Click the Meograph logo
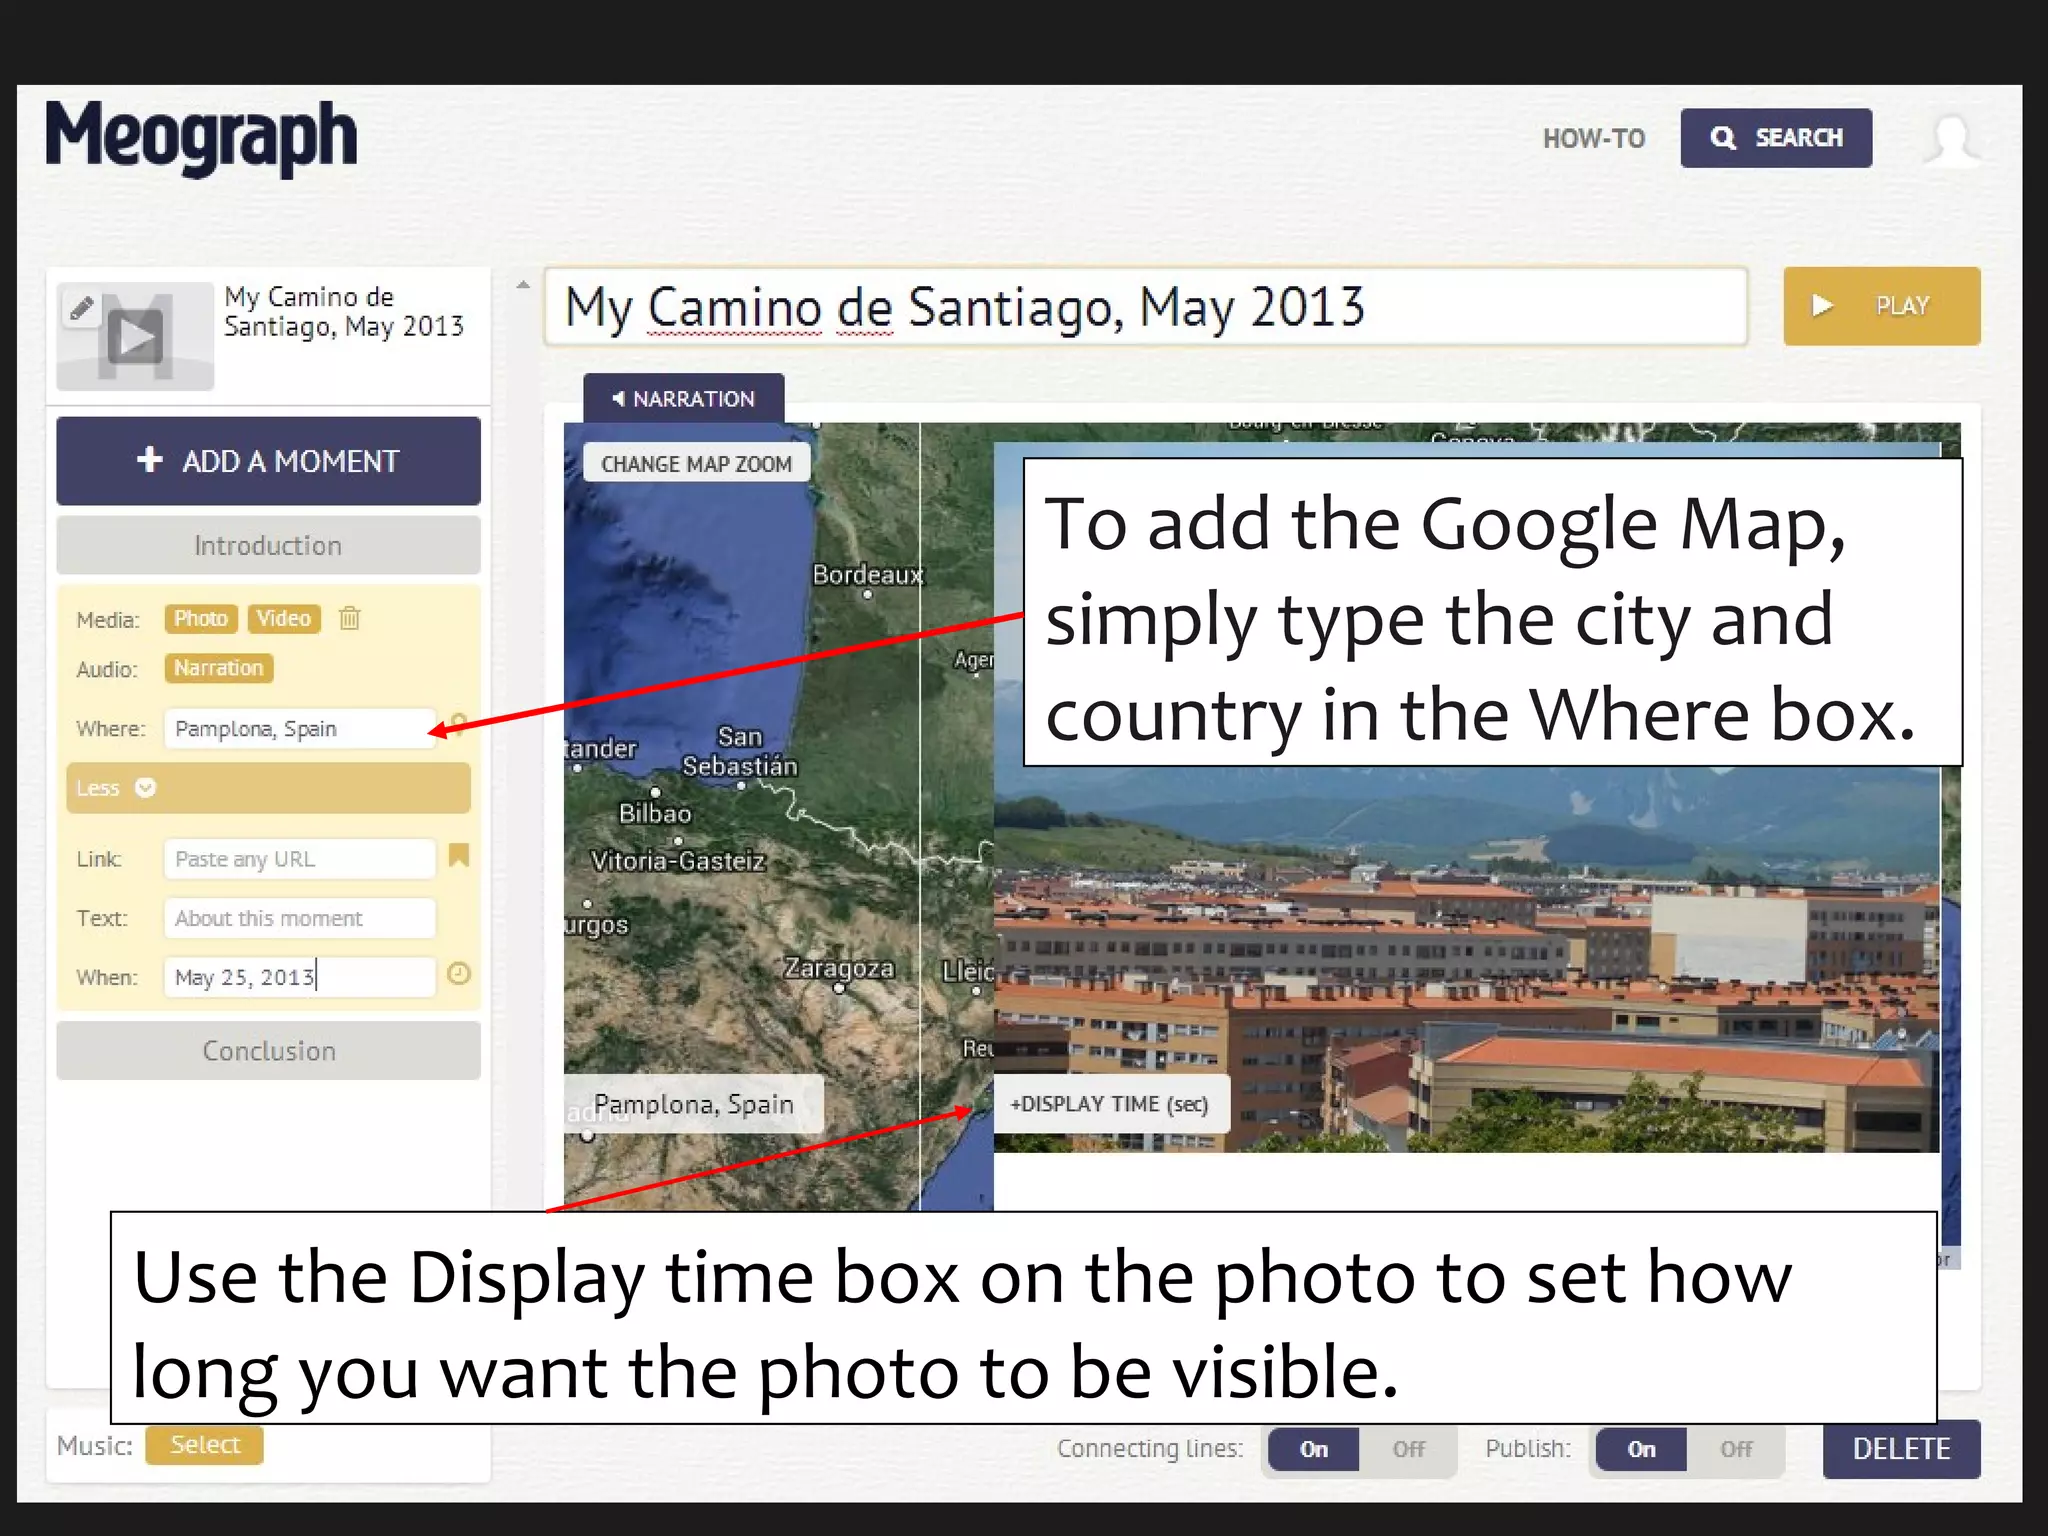 (201, 138)
